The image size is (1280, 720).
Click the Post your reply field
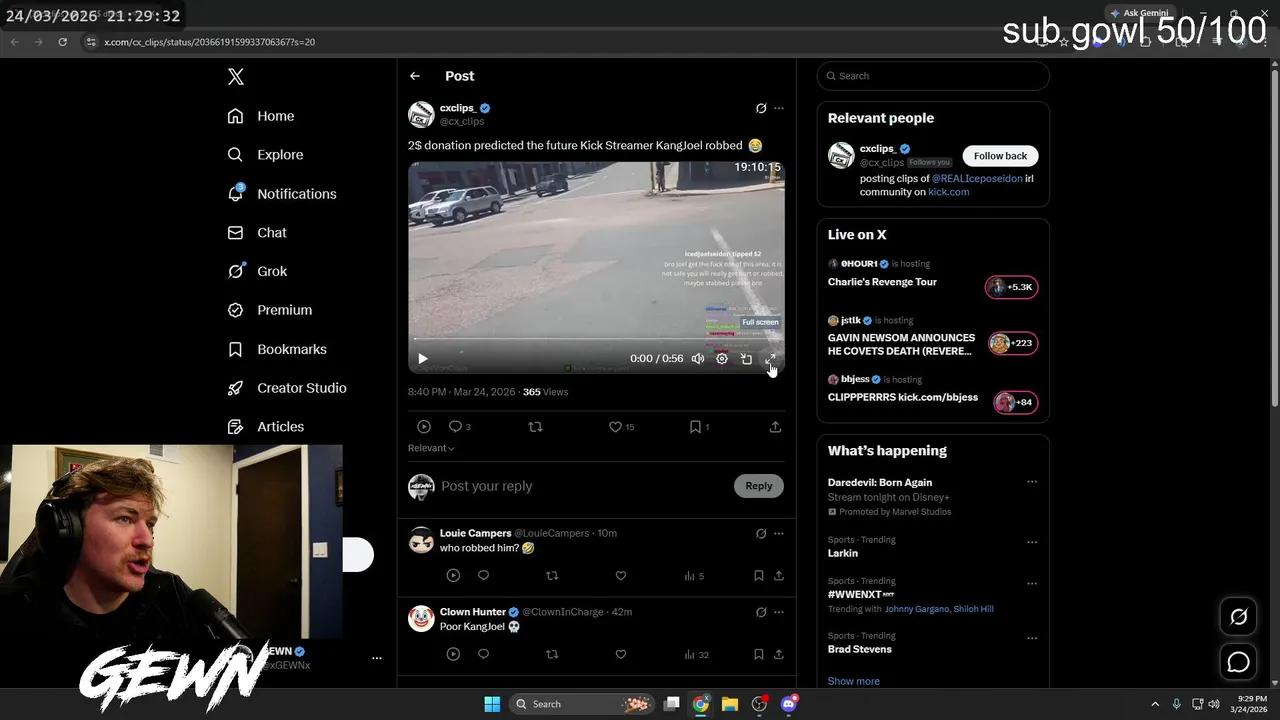tap(583, 486)
